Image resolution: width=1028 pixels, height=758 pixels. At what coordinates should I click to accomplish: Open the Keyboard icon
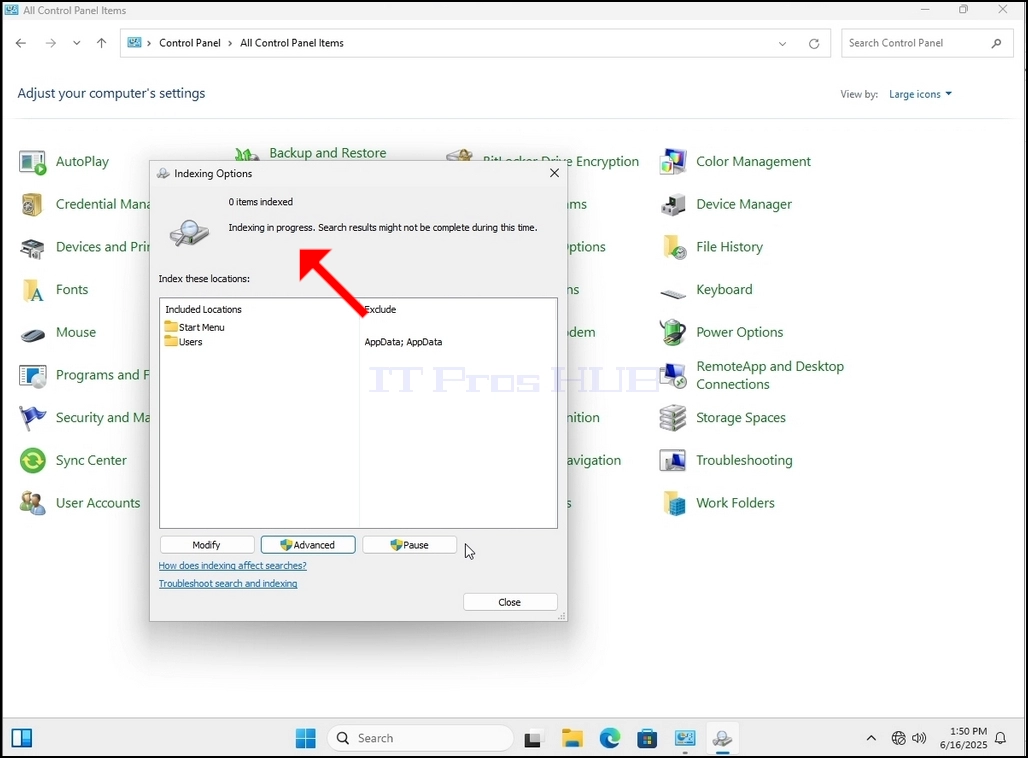tap(673, 293)
